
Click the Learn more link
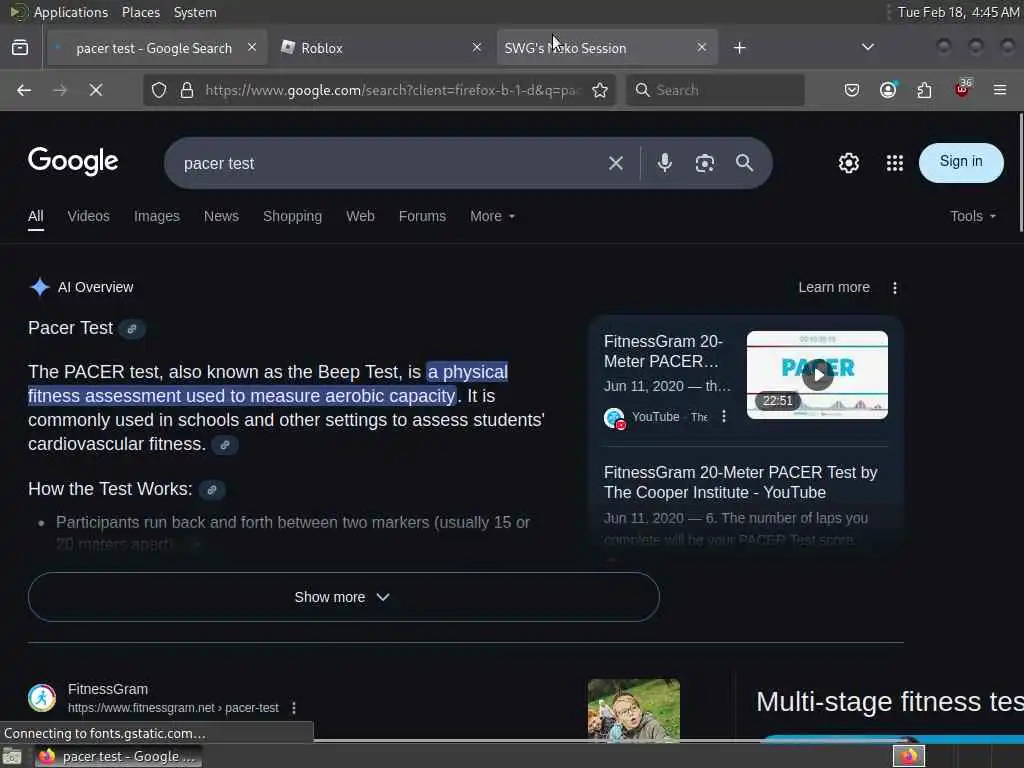[x=834, y=287]
